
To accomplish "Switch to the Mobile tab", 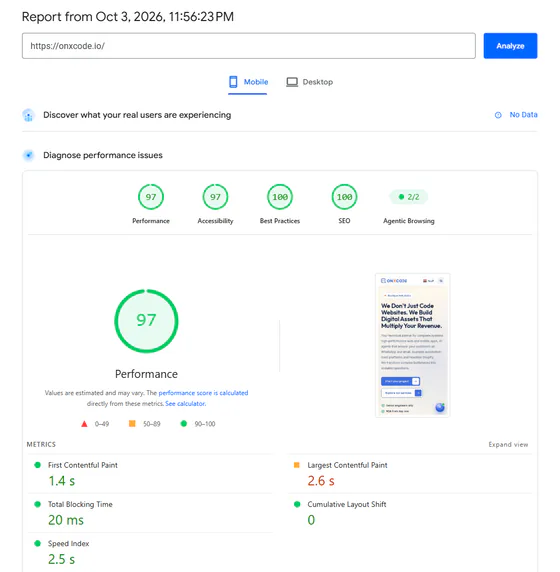I will point(248,82).
